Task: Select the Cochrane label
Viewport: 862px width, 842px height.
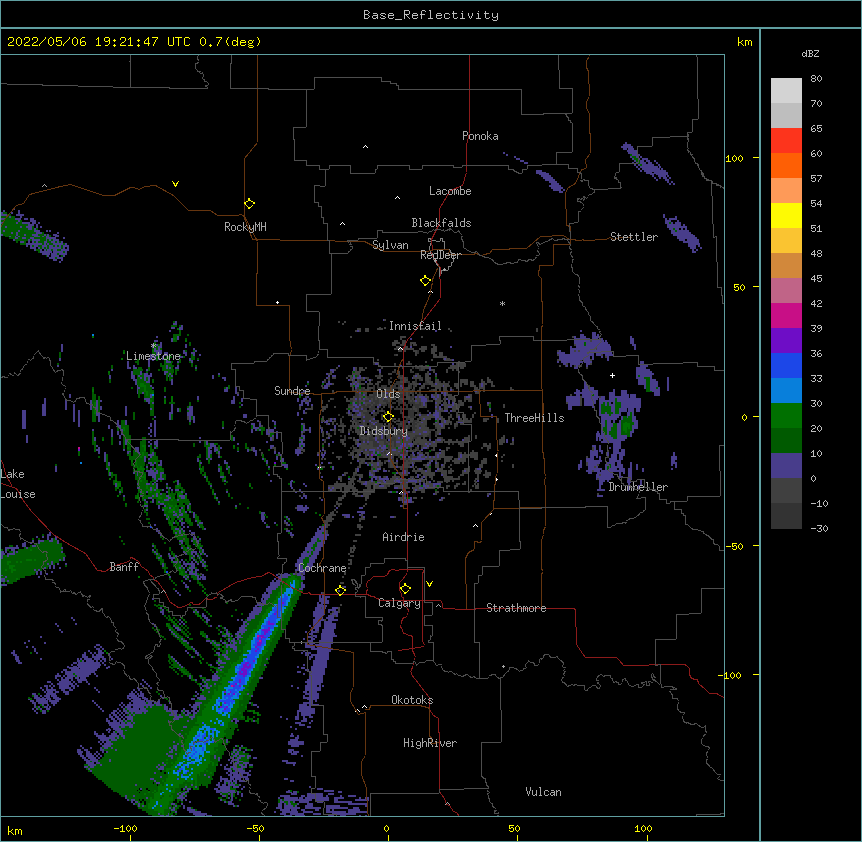Action: click(x=322, y=568)
